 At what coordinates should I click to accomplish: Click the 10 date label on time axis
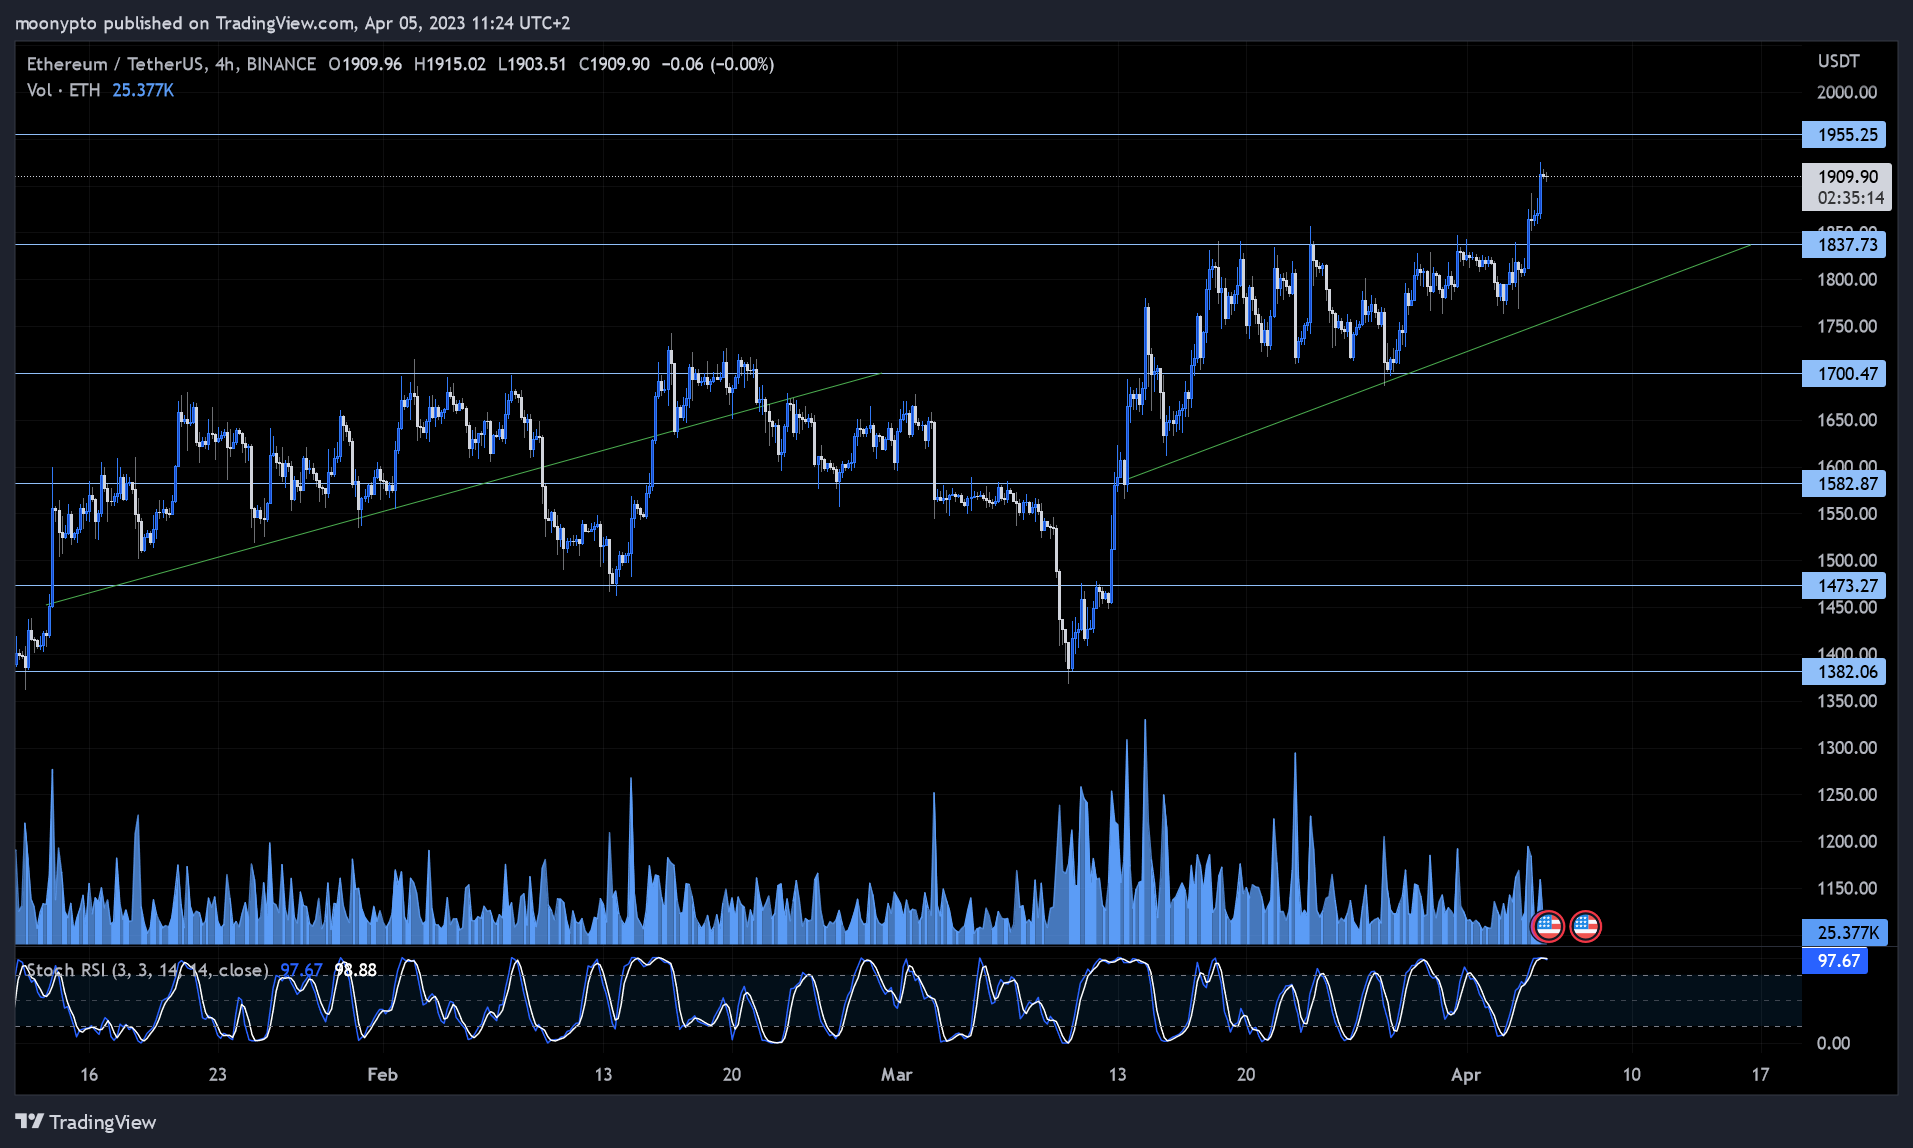click(x=1631, y=1074)
